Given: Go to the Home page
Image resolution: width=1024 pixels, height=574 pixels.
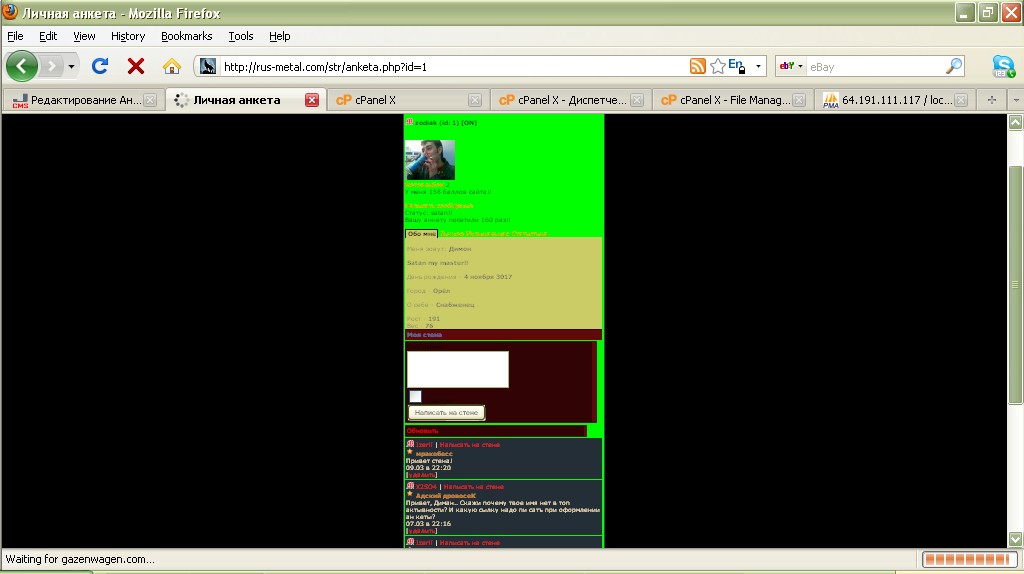Looking at the screenshot, I should click(x=172, y=66).
